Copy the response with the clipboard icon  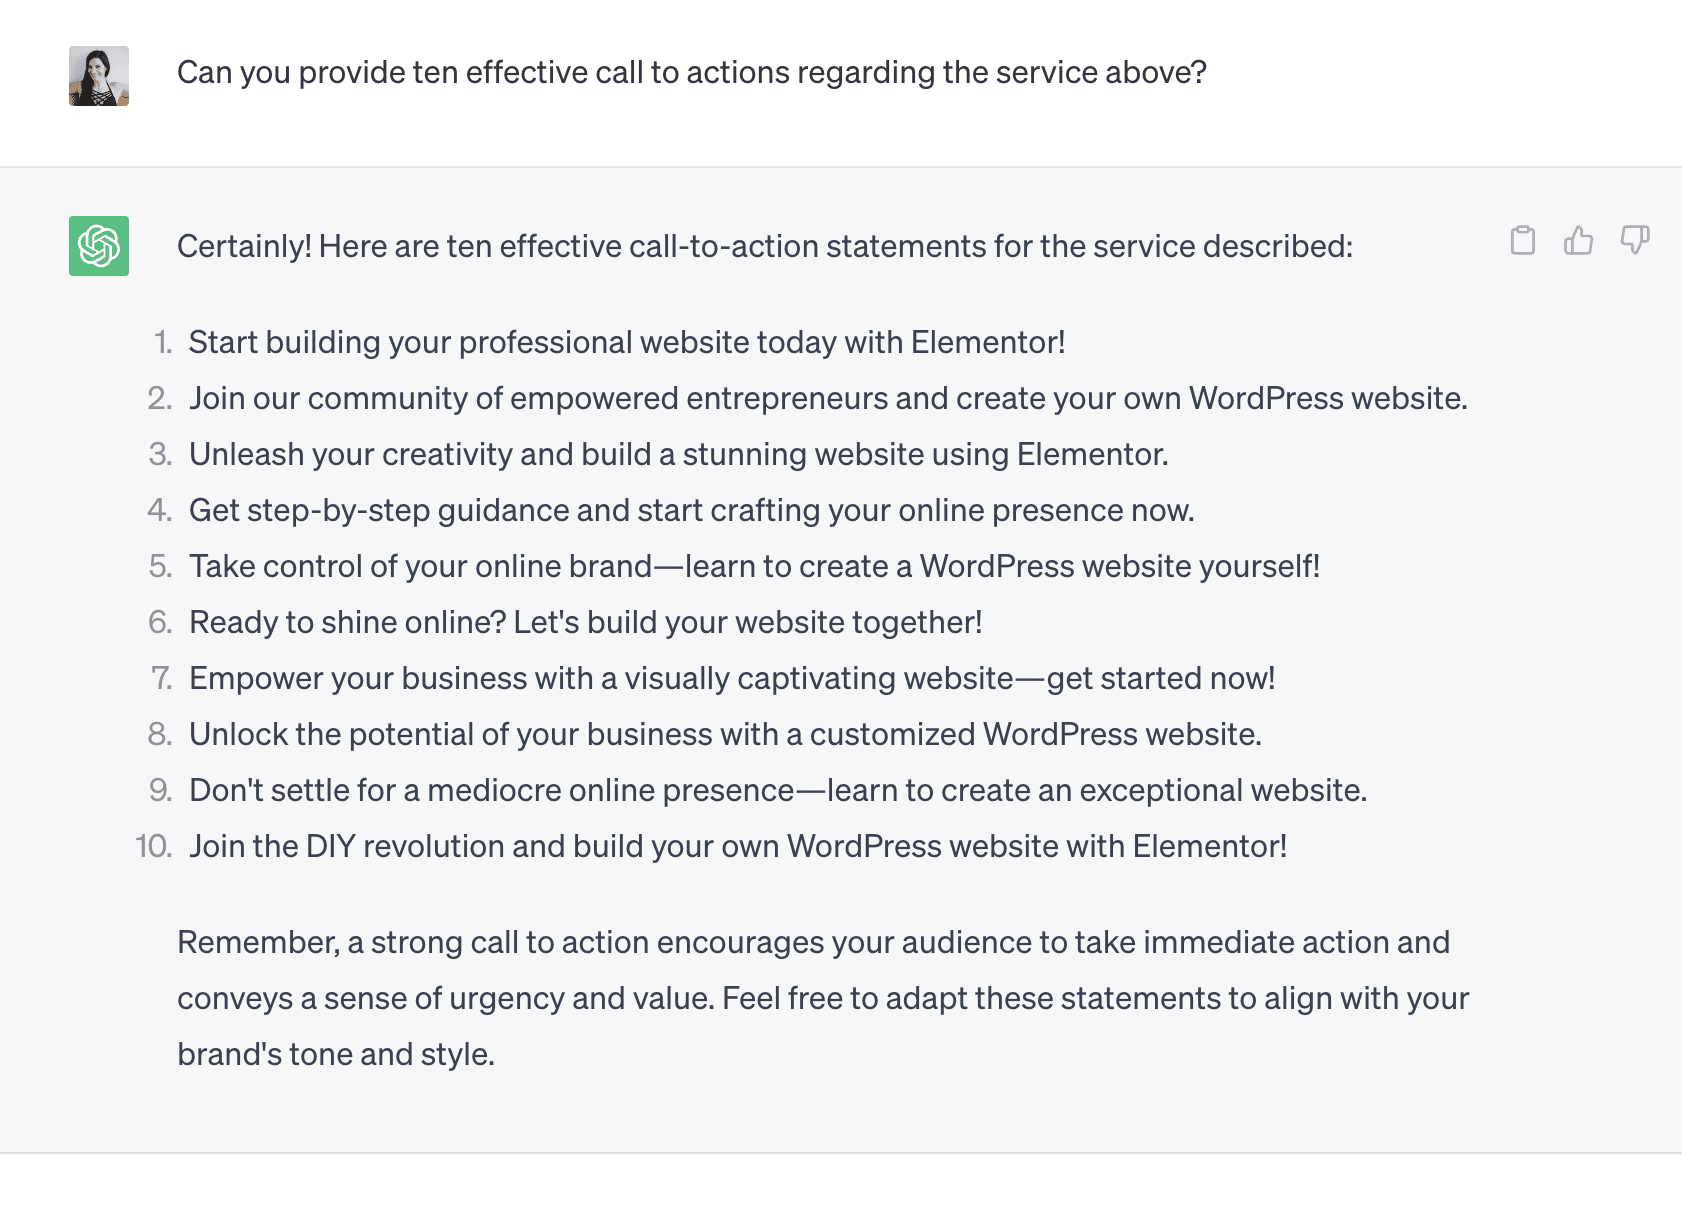pyautogui.click(x=1522, y=241)
